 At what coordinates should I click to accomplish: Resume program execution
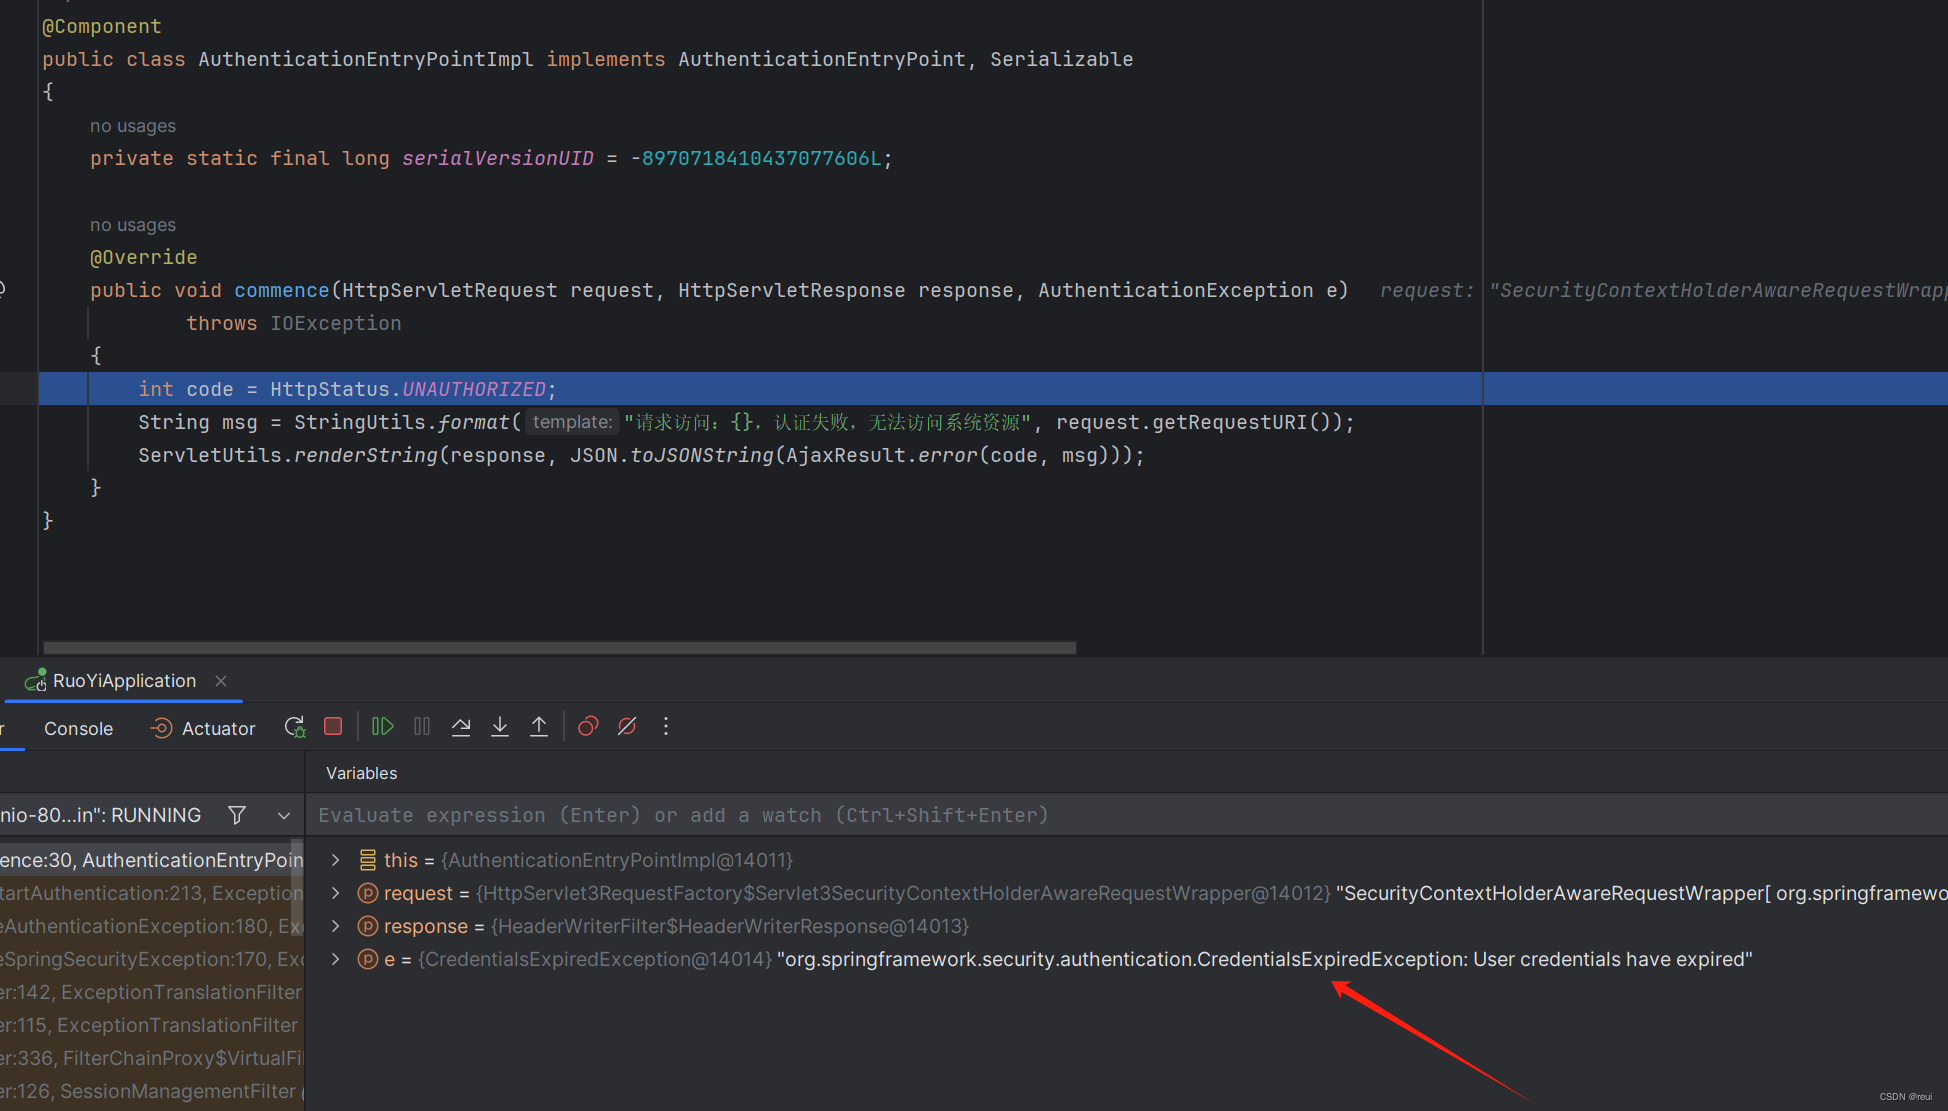[x=382, y=727]
